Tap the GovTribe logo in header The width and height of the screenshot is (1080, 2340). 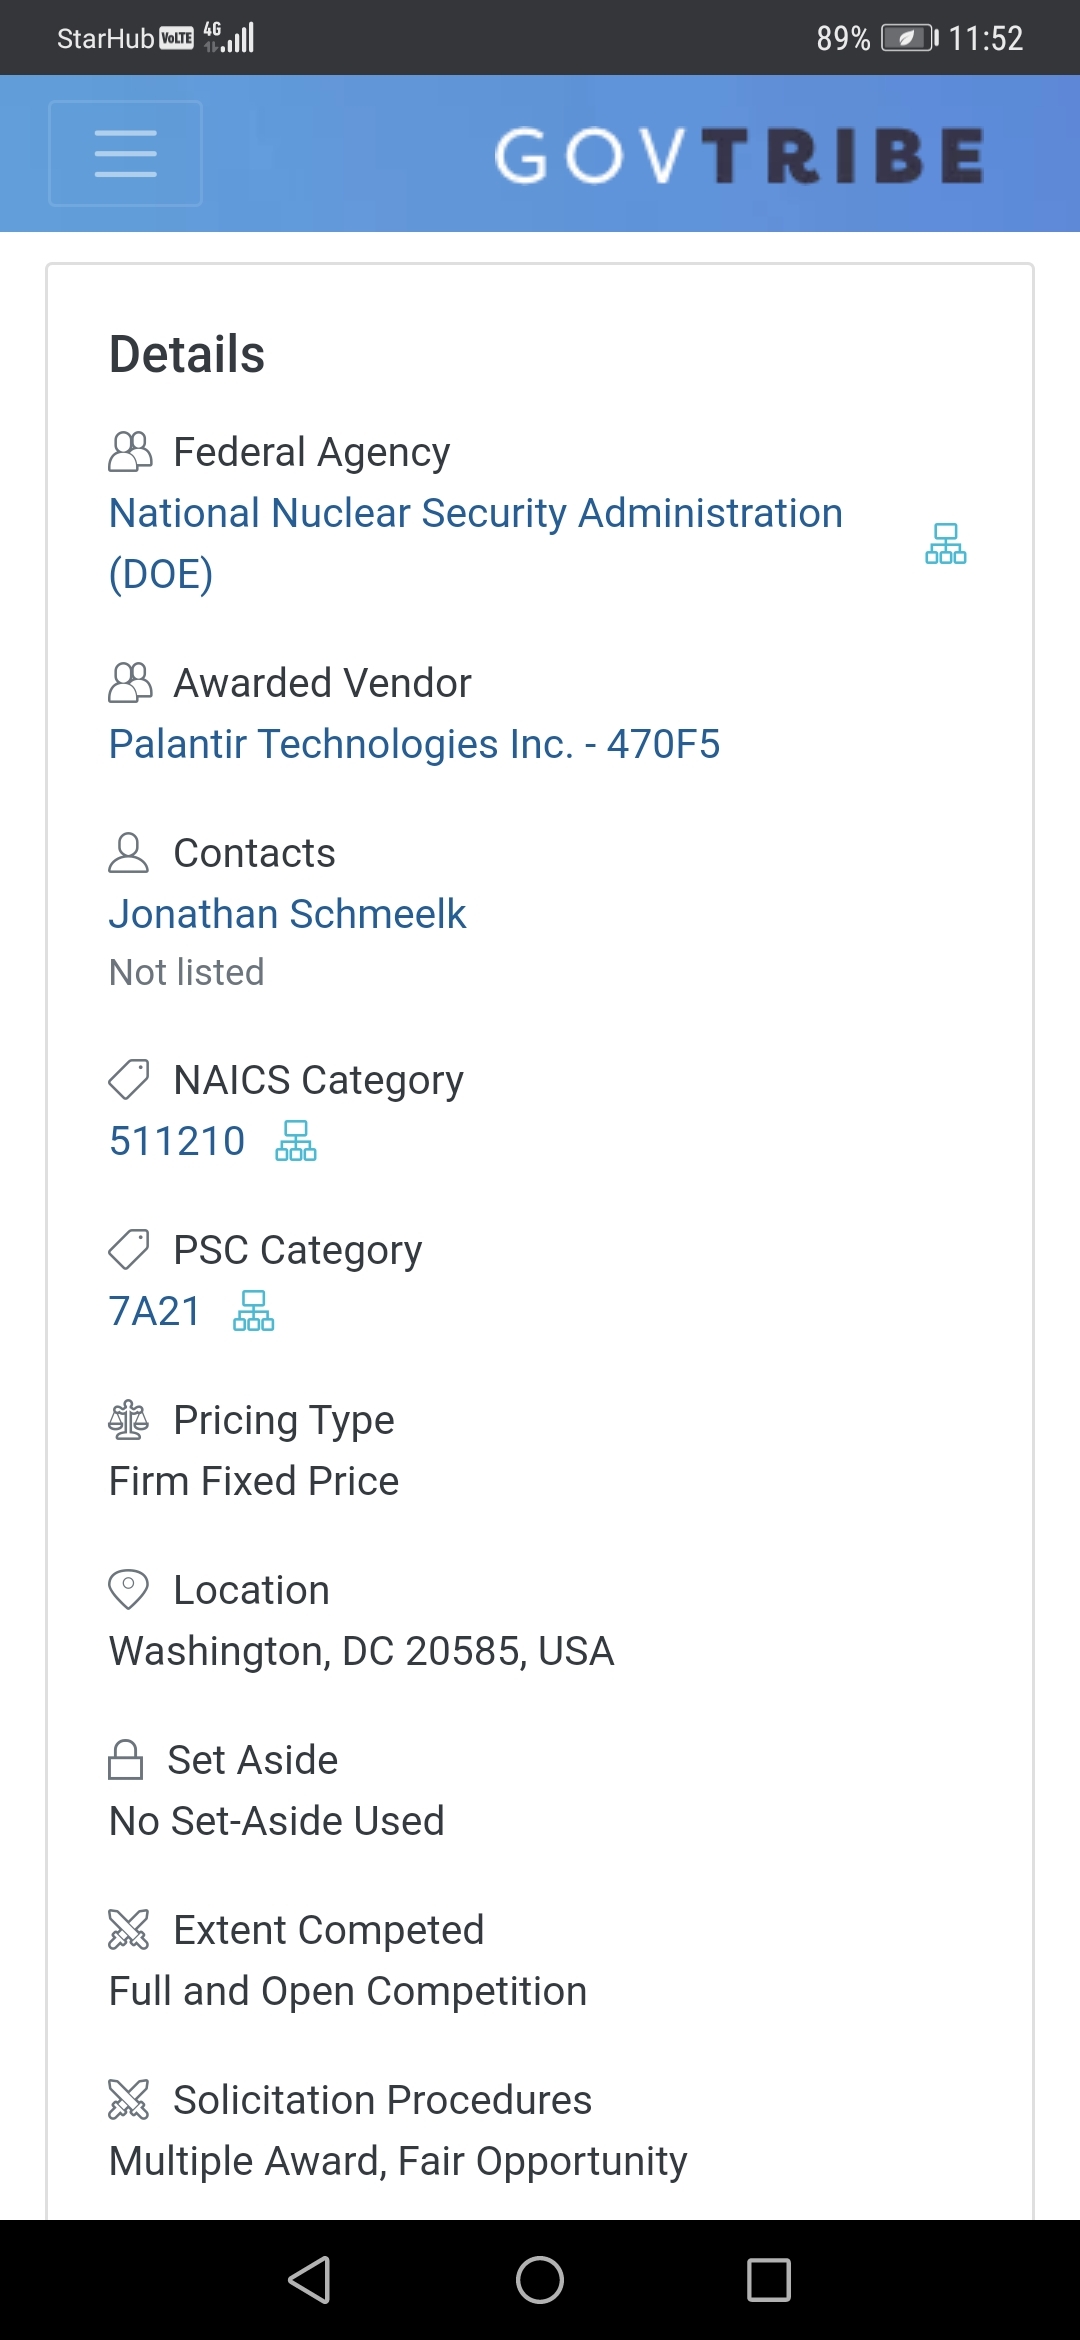click(x=740, y=155)
